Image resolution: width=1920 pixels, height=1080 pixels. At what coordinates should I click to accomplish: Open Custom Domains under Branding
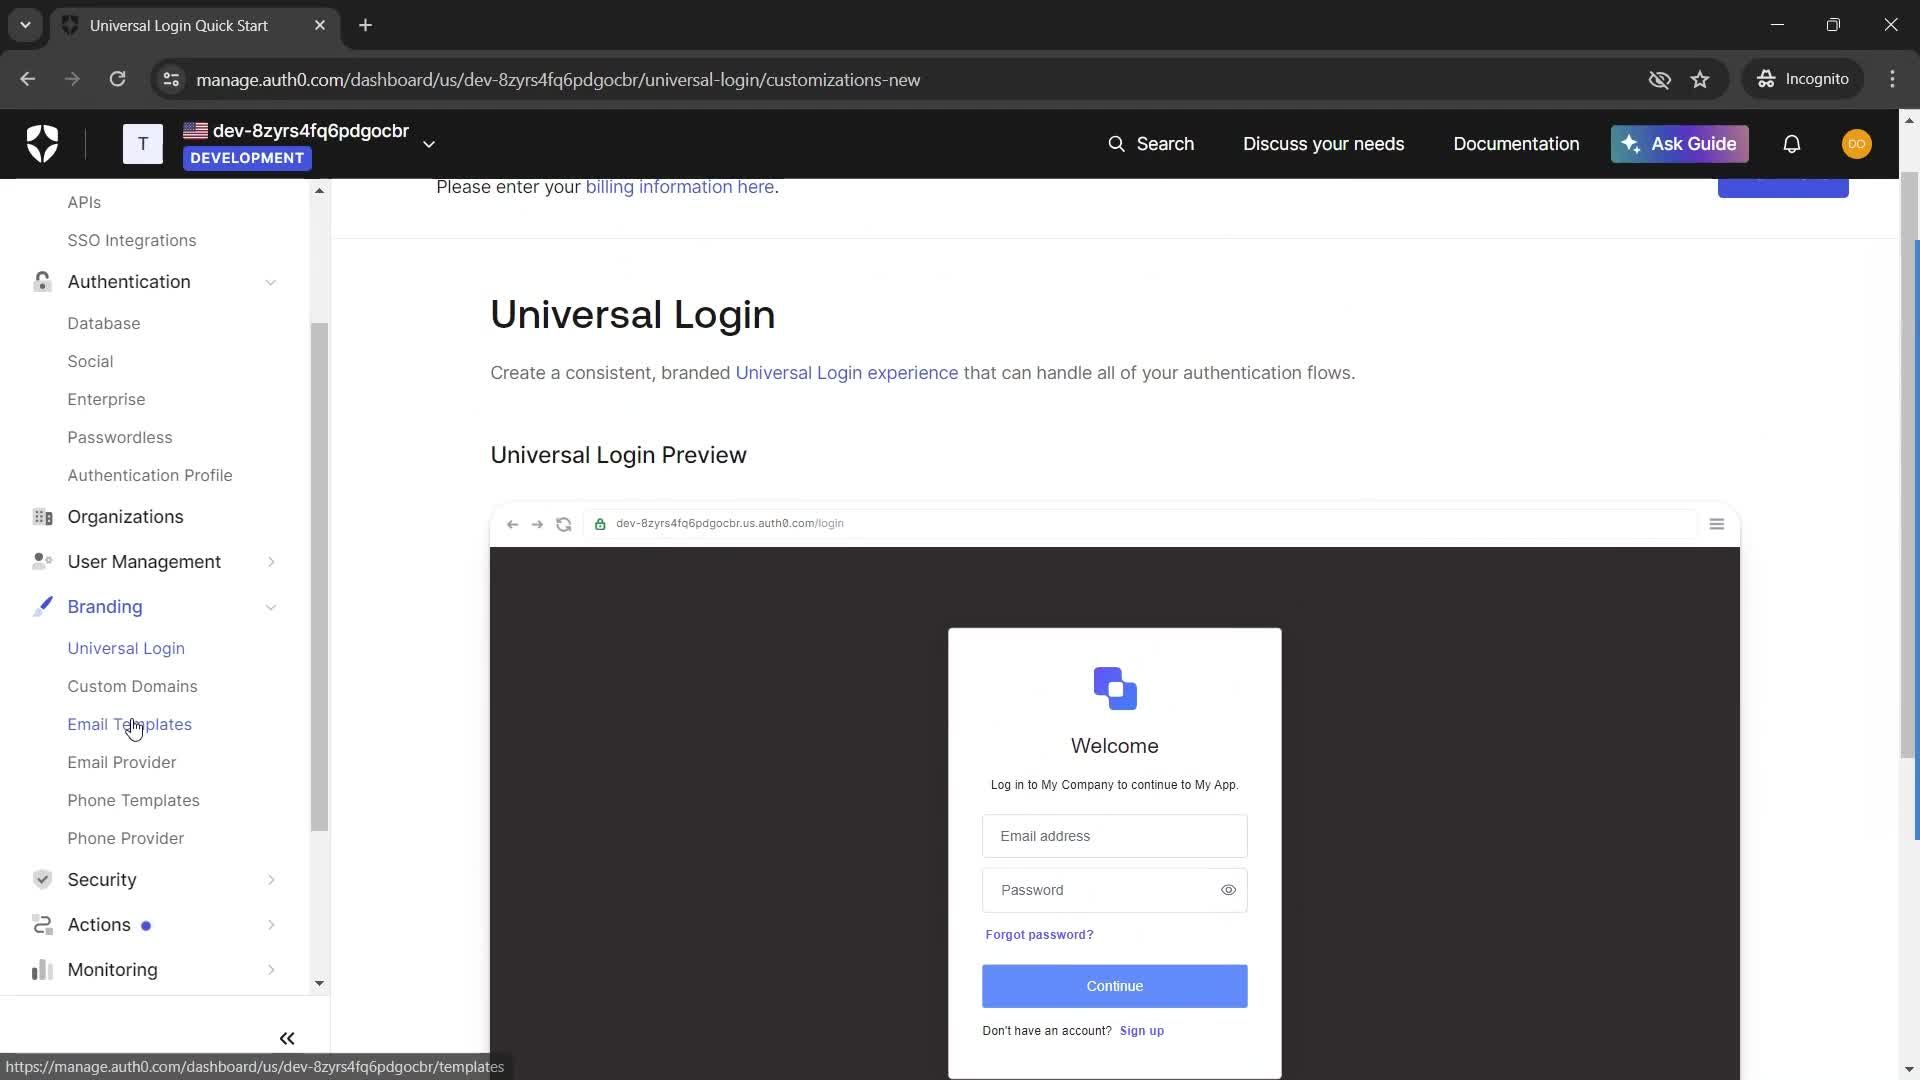coord(132,686)
